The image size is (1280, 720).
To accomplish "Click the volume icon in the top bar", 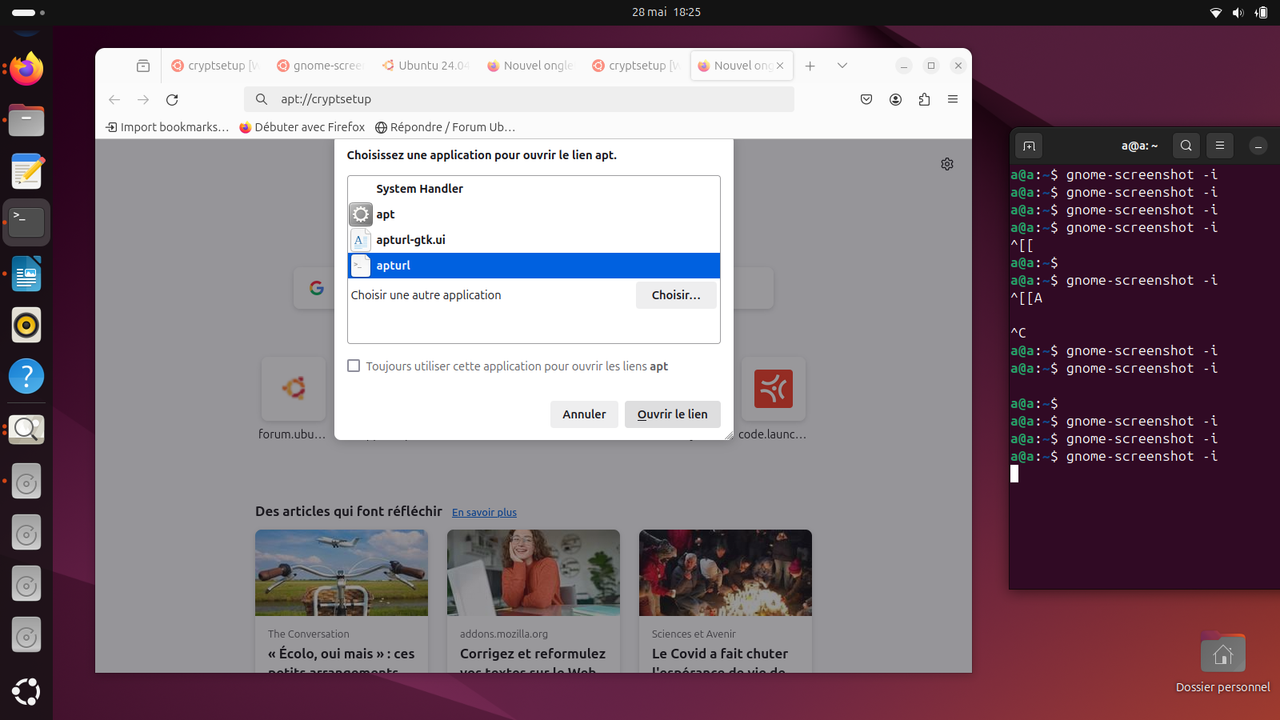I will 1238,12.
